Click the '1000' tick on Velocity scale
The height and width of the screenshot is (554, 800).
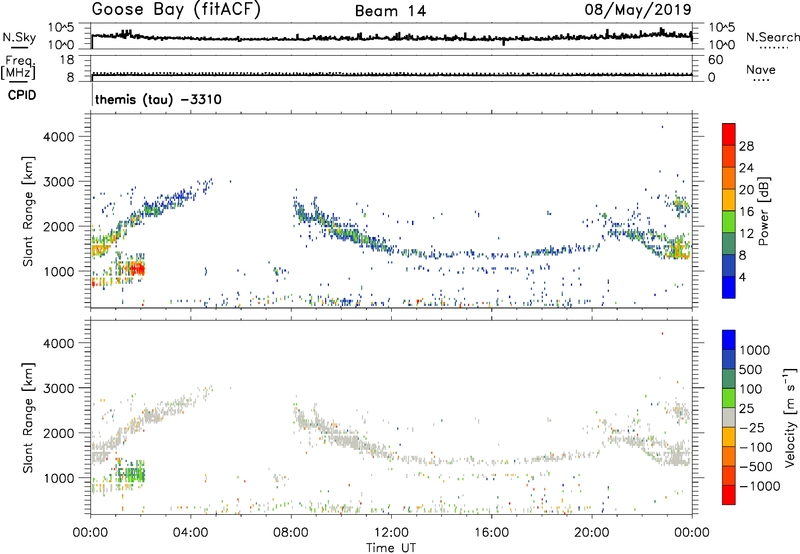pyautogui.click(x=755, y=350)
